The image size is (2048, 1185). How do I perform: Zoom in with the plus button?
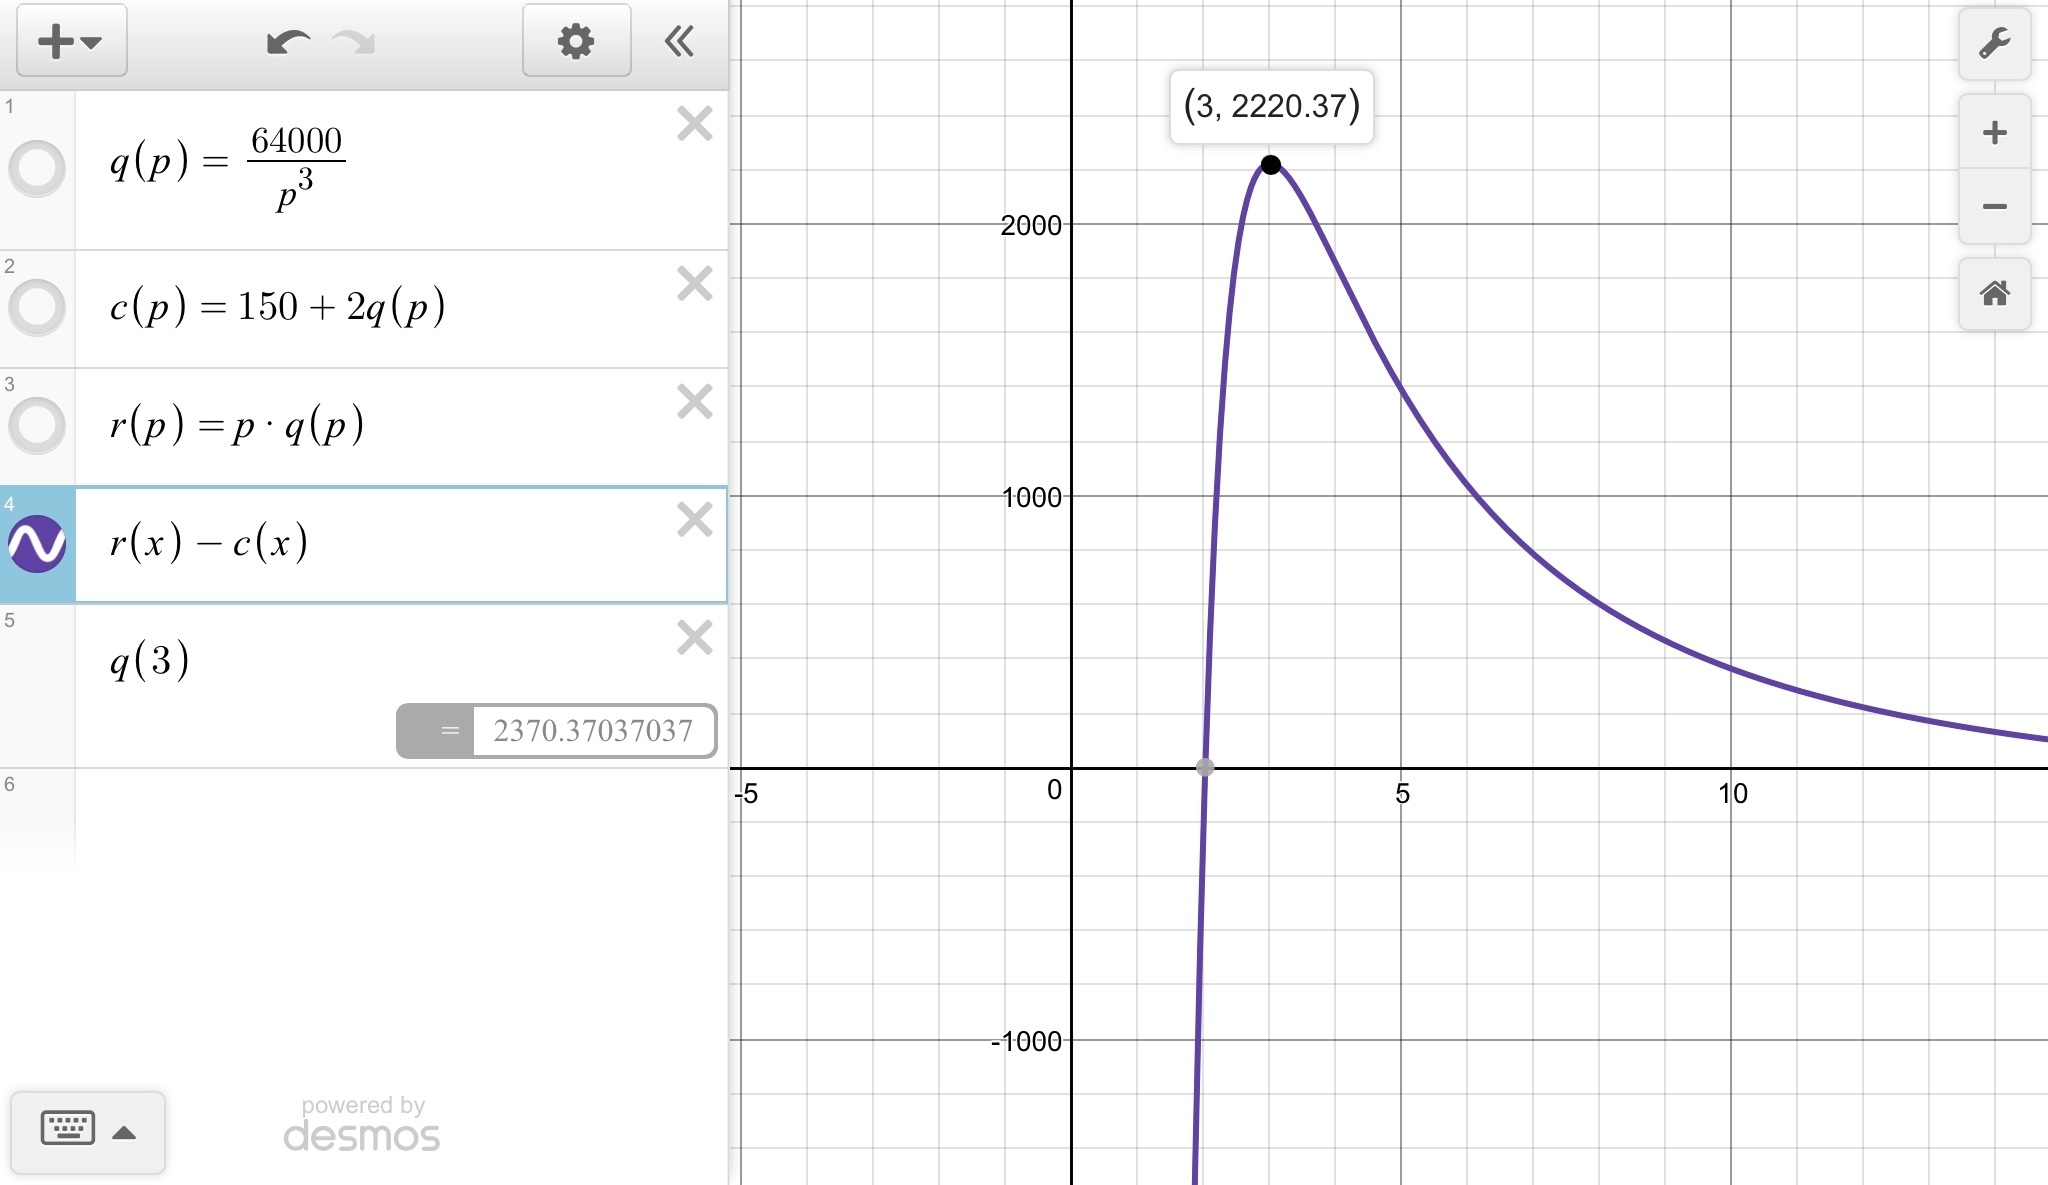pos(1994,132)
